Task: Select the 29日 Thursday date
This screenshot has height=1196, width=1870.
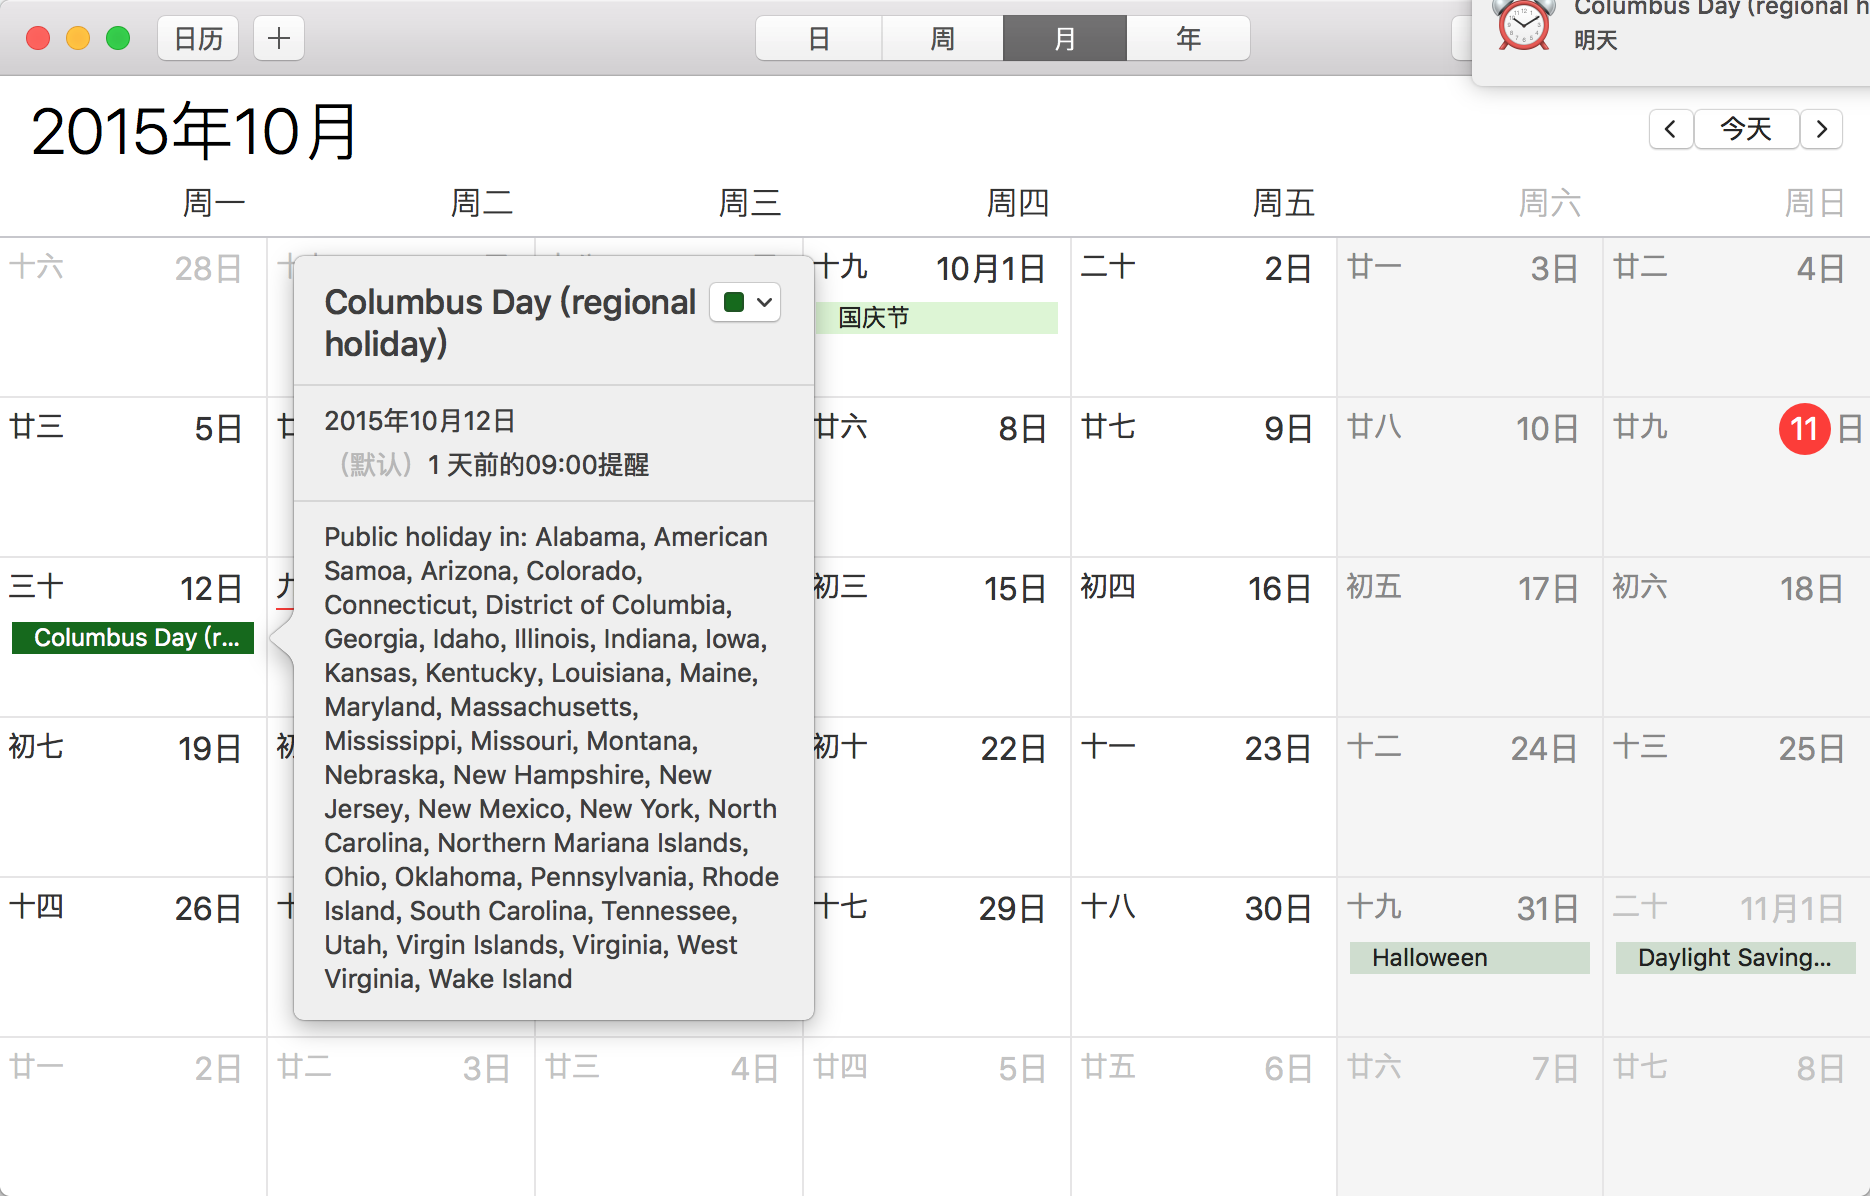Action: [x=1012, y=909]
